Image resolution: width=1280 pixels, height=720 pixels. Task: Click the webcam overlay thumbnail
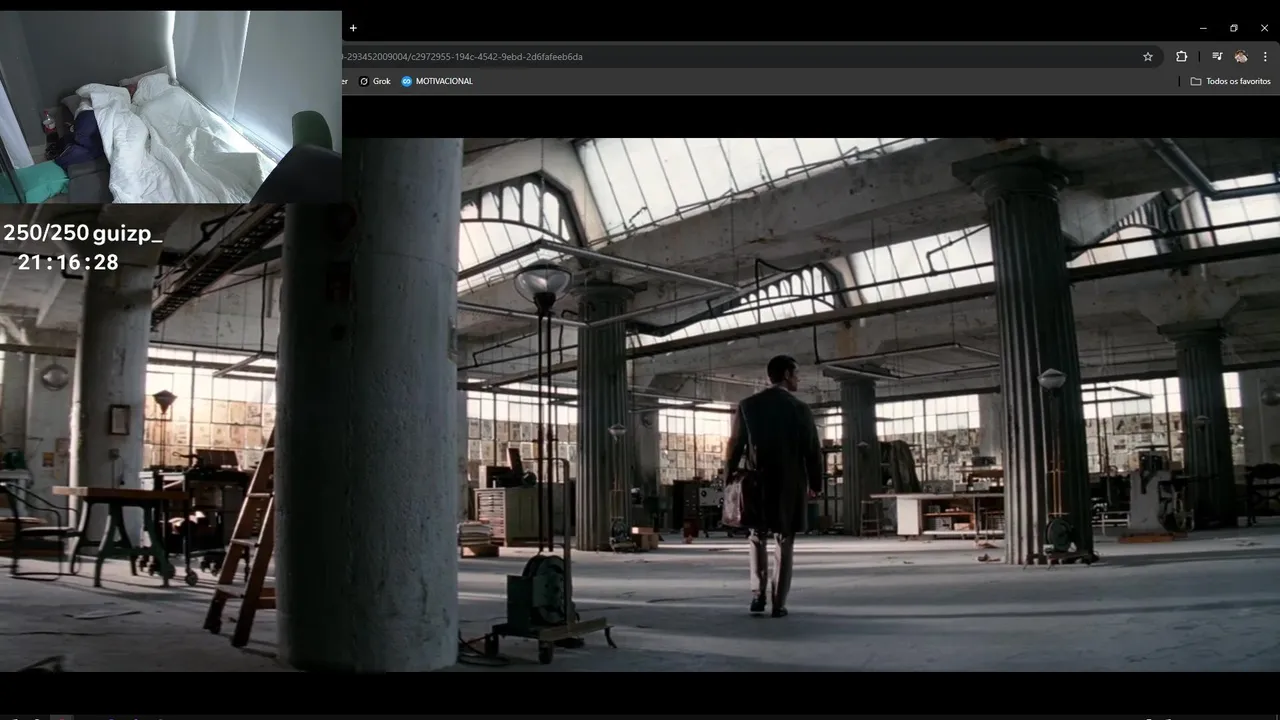[x=171, y=107]
